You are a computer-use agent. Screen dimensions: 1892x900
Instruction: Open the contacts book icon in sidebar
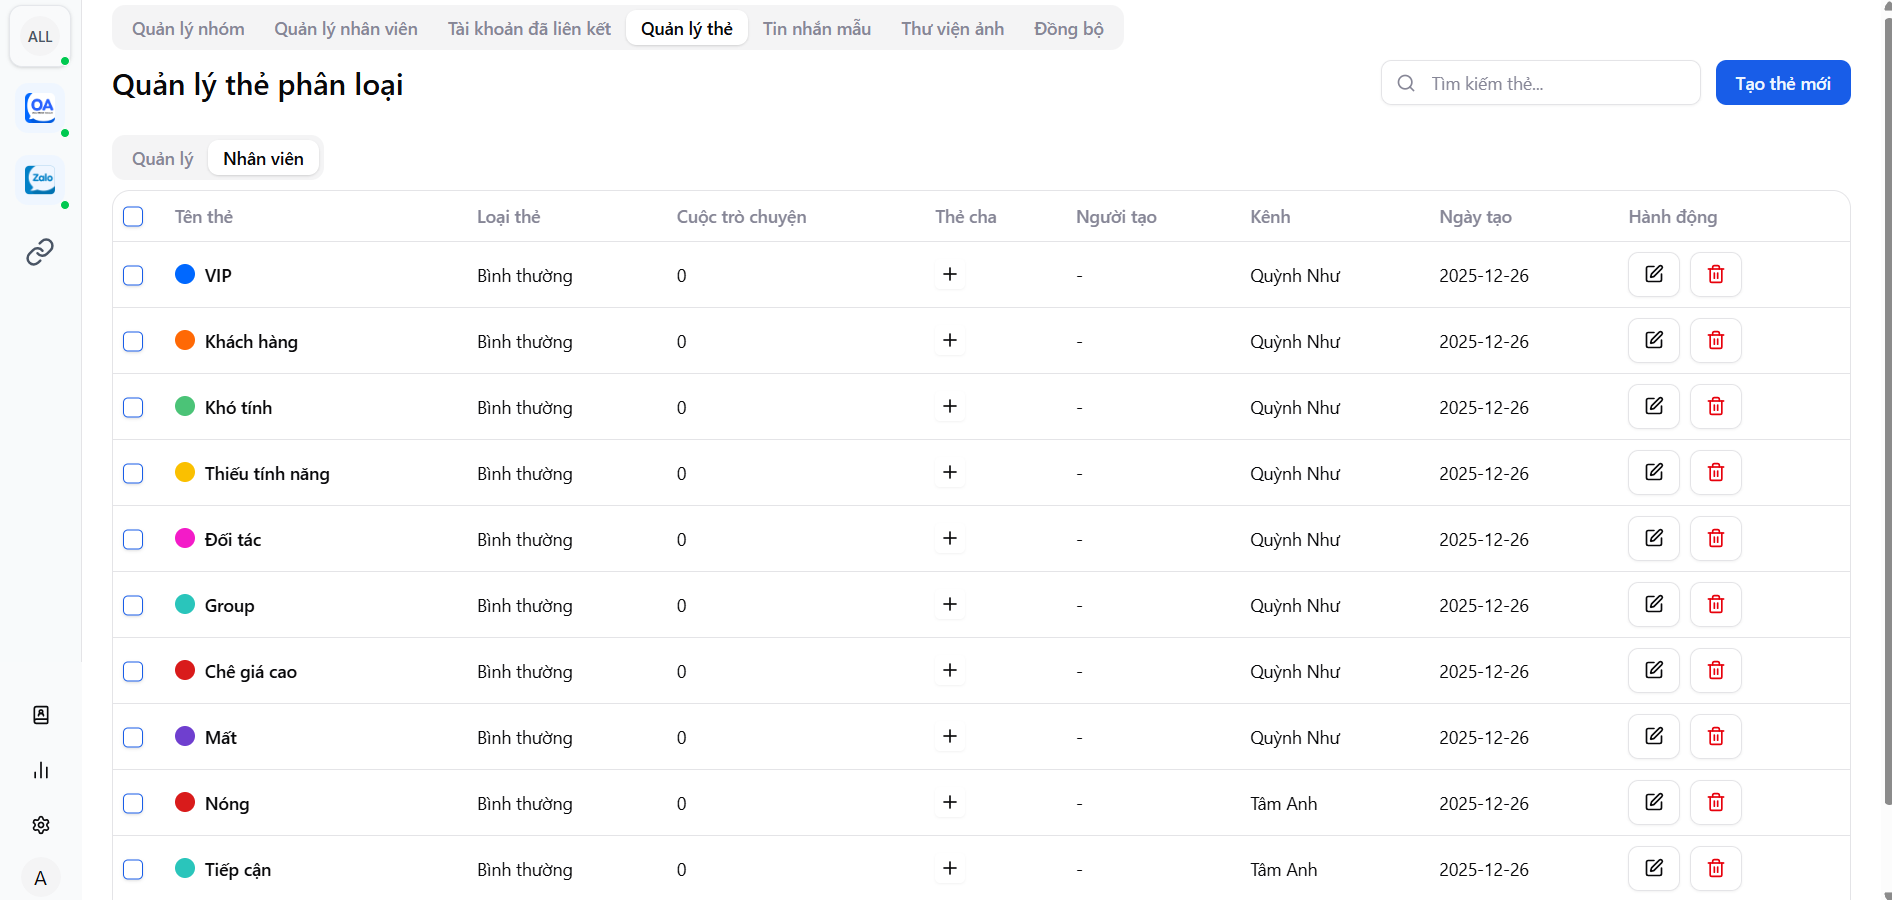41,715
